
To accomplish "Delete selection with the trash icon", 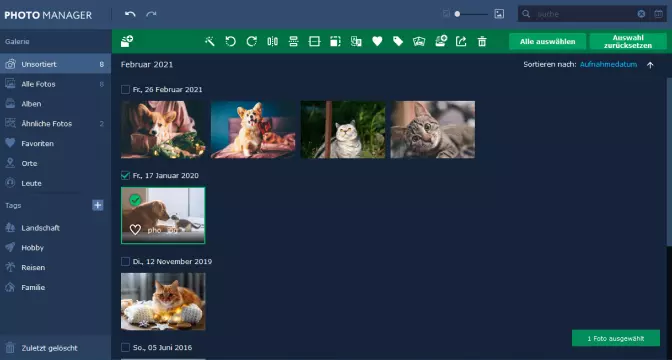I will point(482,41).
